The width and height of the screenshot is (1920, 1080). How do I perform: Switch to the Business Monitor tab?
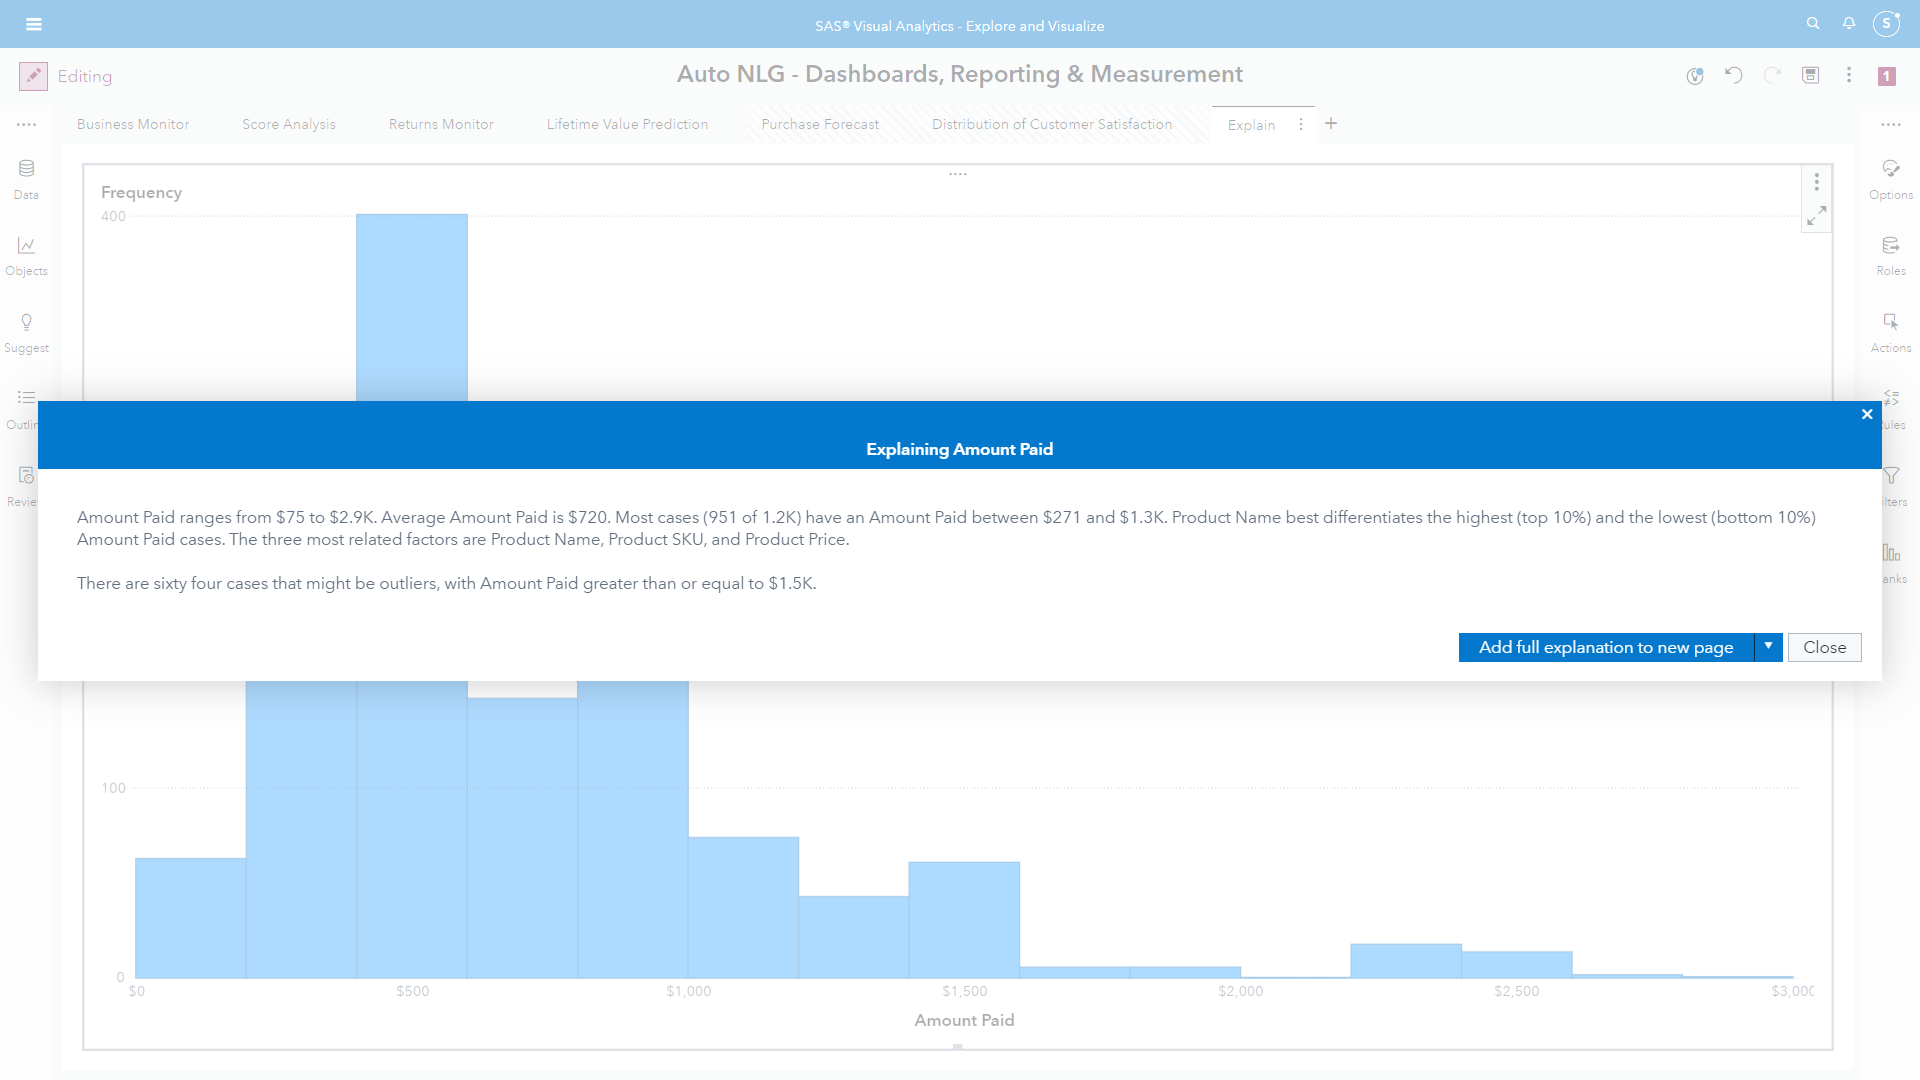(x=133, y=124)
